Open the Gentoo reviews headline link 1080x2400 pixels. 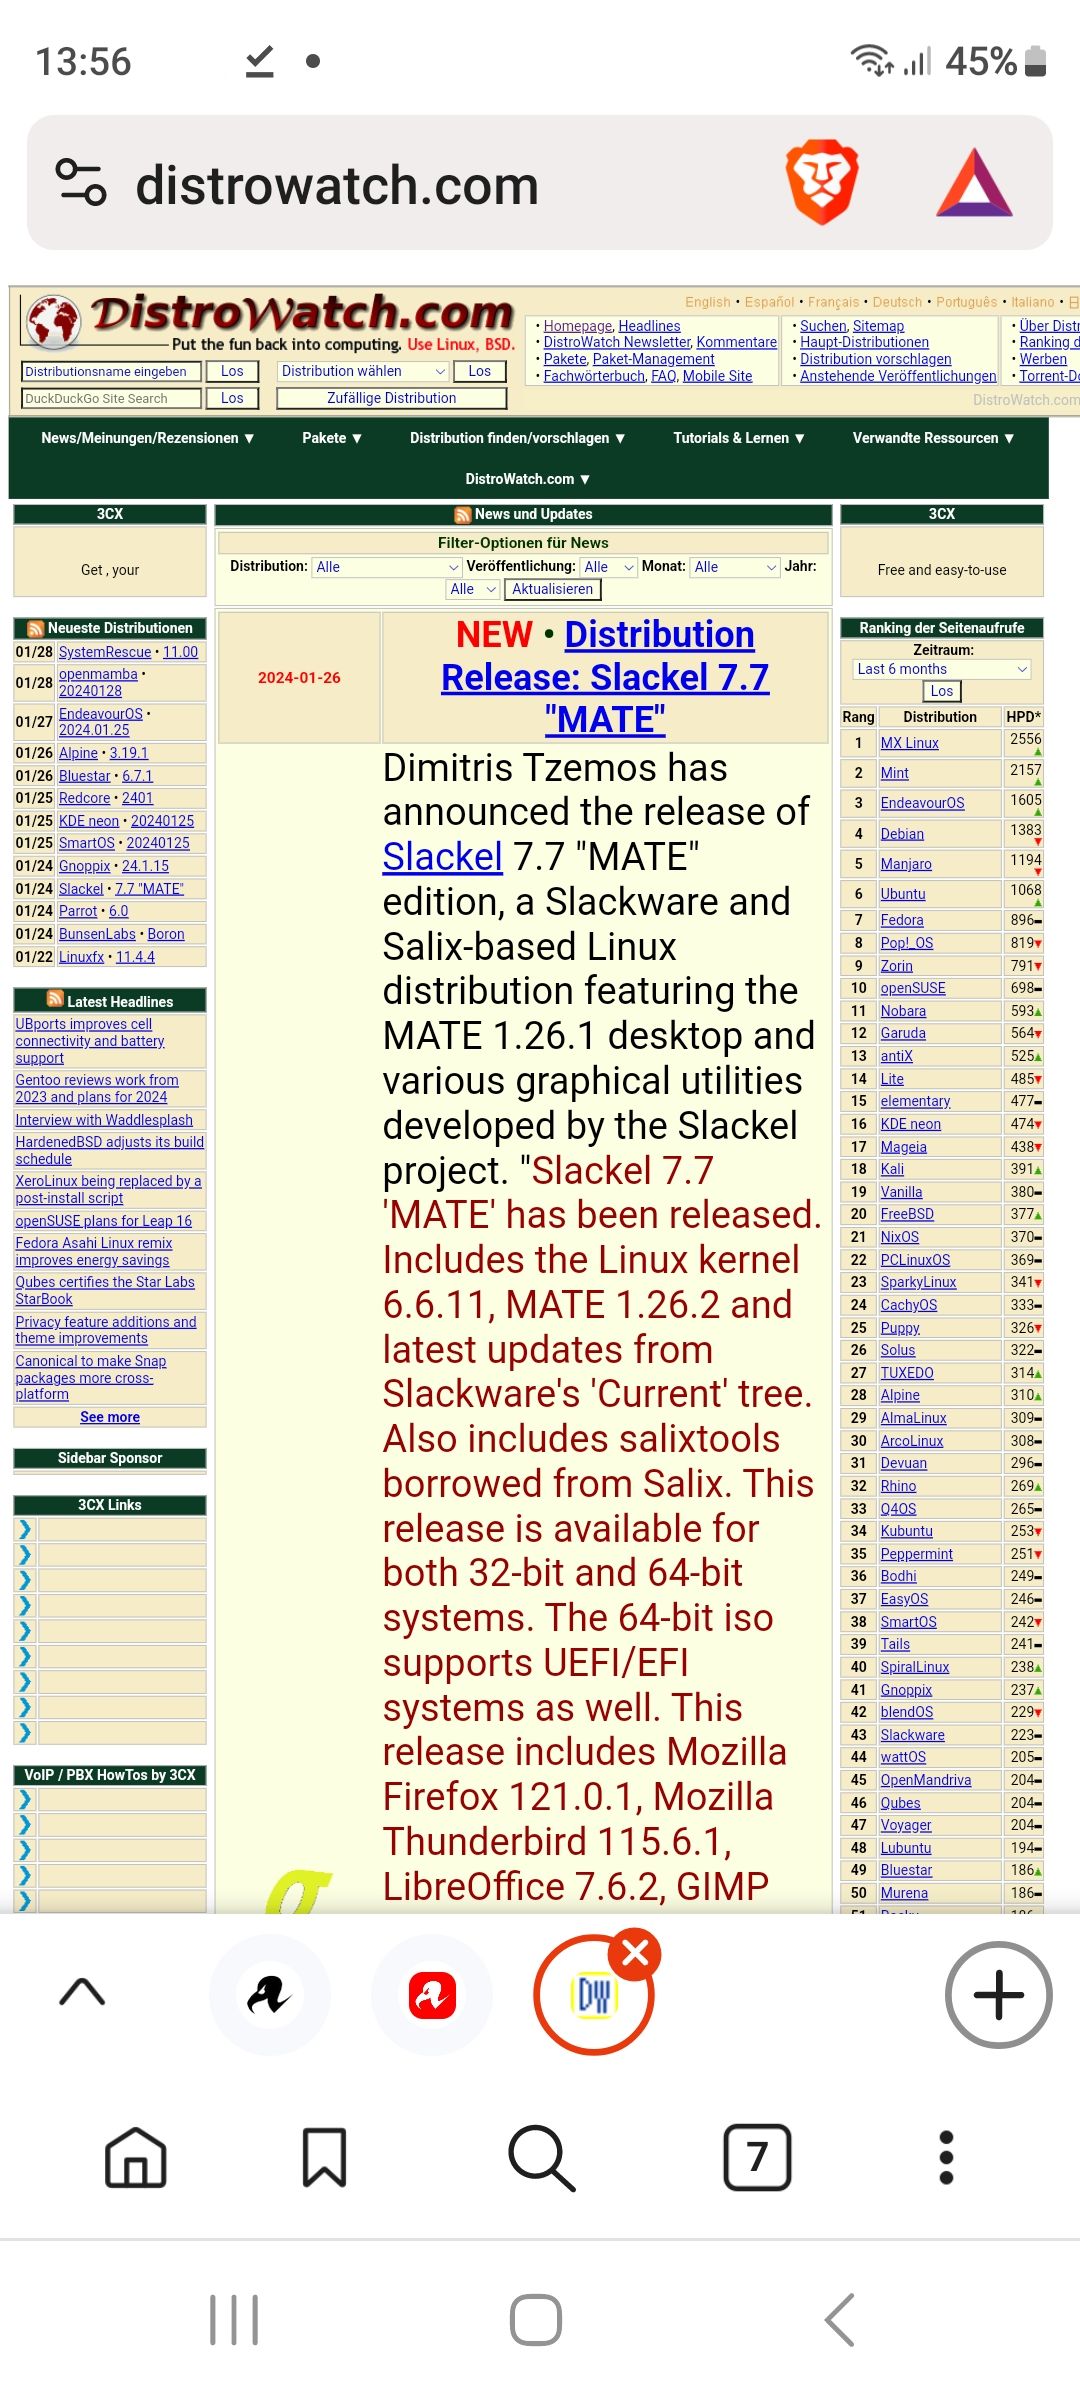click(97, 1088)
